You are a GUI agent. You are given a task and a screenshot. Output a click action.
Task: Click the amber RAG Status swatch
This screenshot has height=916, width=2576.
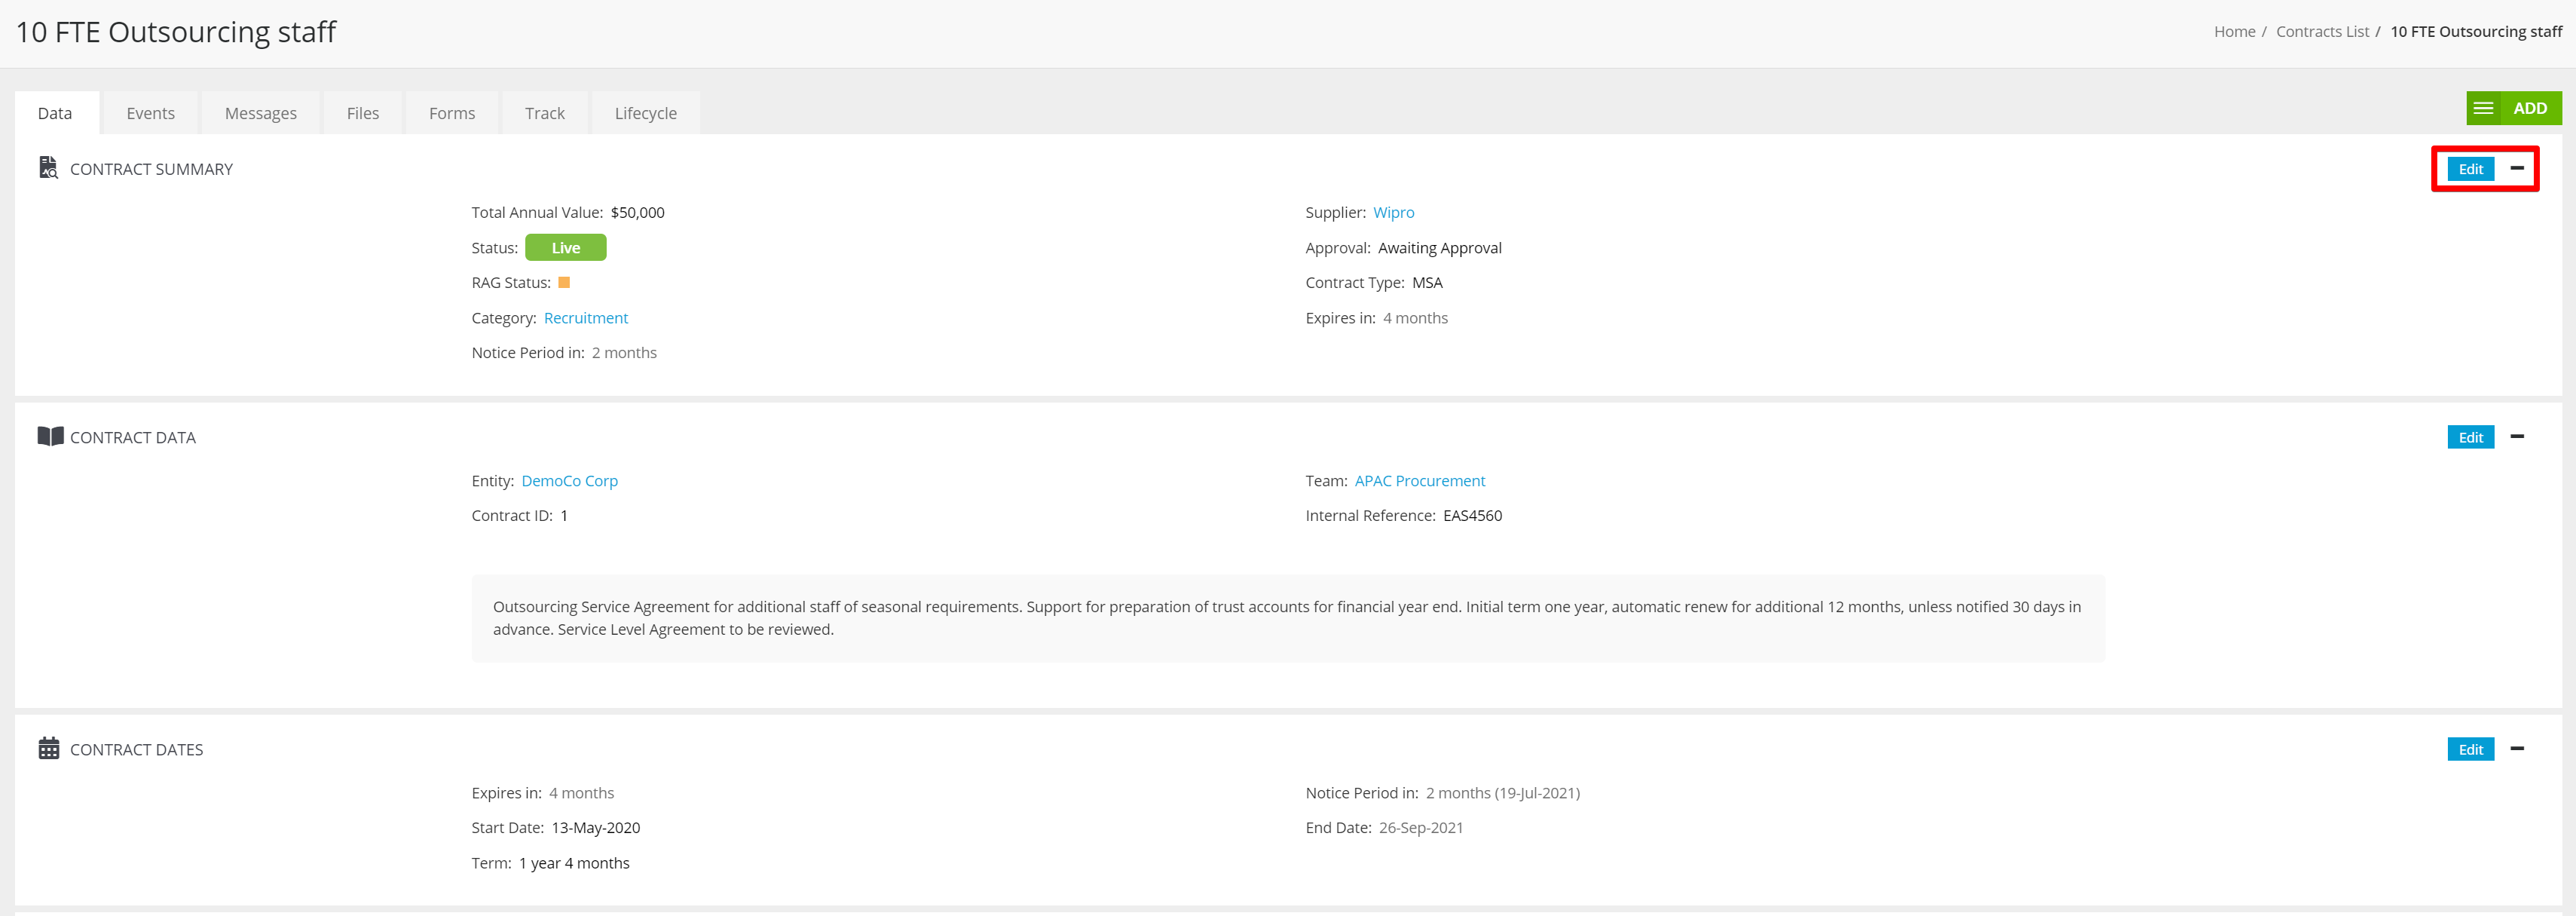click(564, 283)
